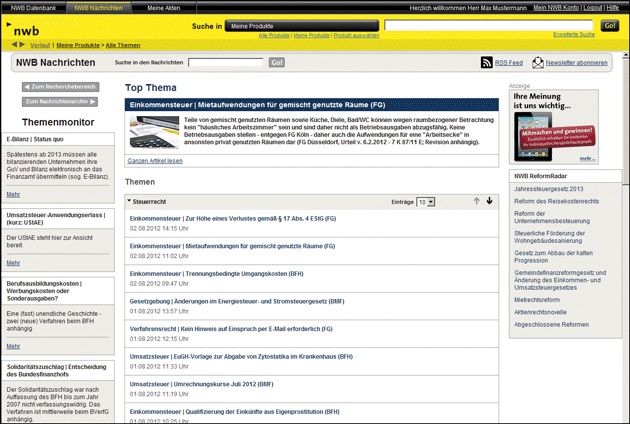Open the Top Thema article thumbnail

146,131
